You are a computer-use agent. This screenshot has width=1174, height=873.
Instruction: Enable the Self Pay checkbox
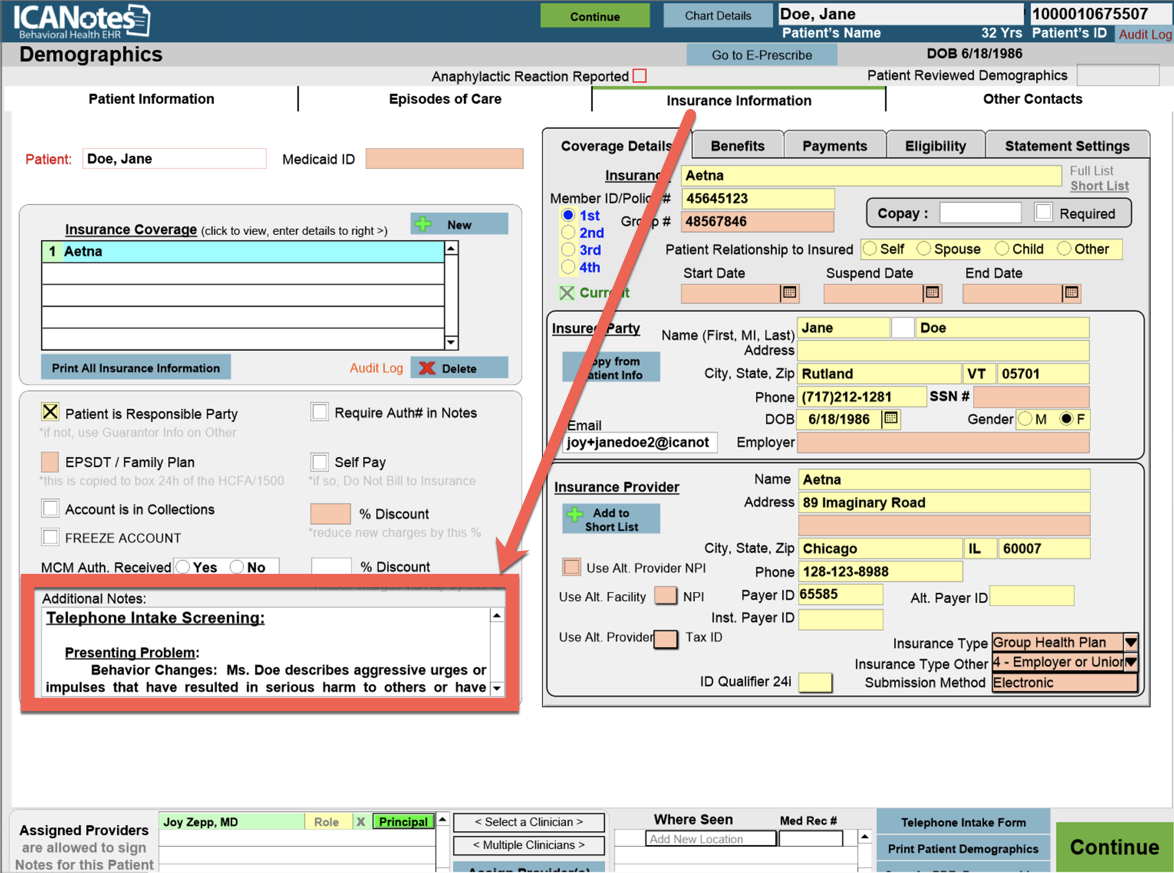[x=320, y=462]
